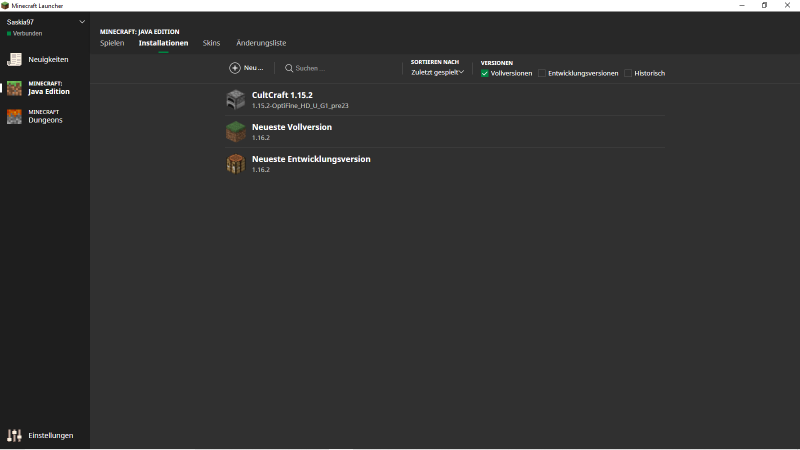Screen dimensions: 800x450
Task: Open the Zuletzt gespielt sort dropdown
Action: pos(437,72)
